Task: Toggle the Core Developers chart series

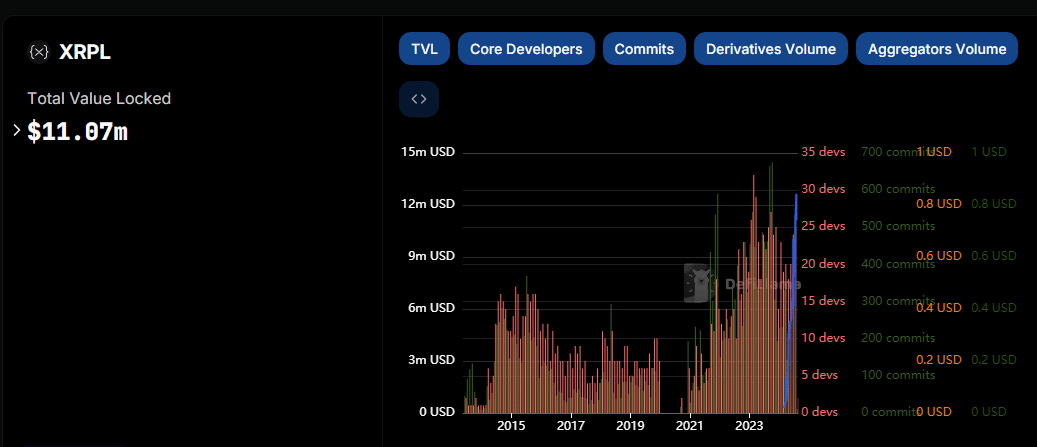Action: [x=526, y=49]
